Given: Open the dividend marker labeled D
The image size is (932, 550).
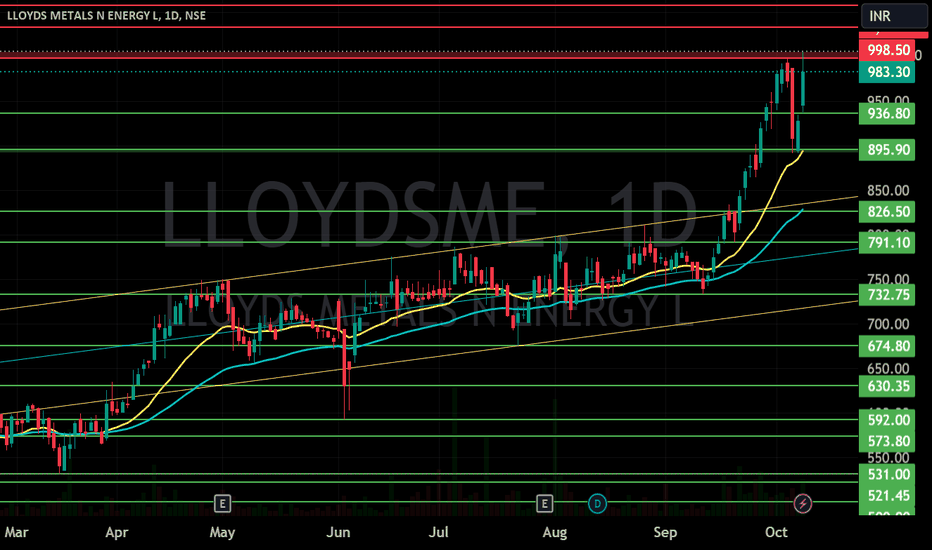Looking at the screenshot, I should [x=597, y=504].
